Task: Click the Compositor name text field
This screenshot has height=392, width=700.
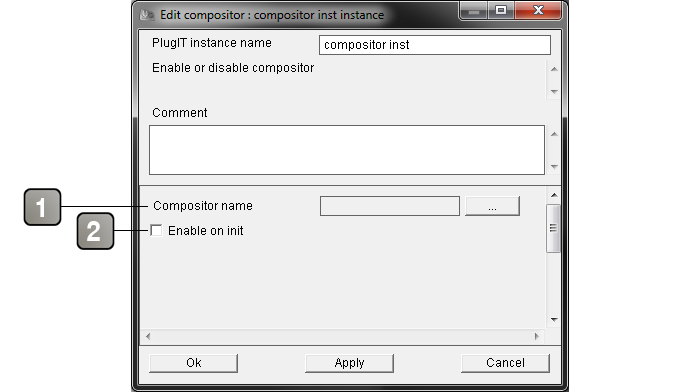Action: 390,206
